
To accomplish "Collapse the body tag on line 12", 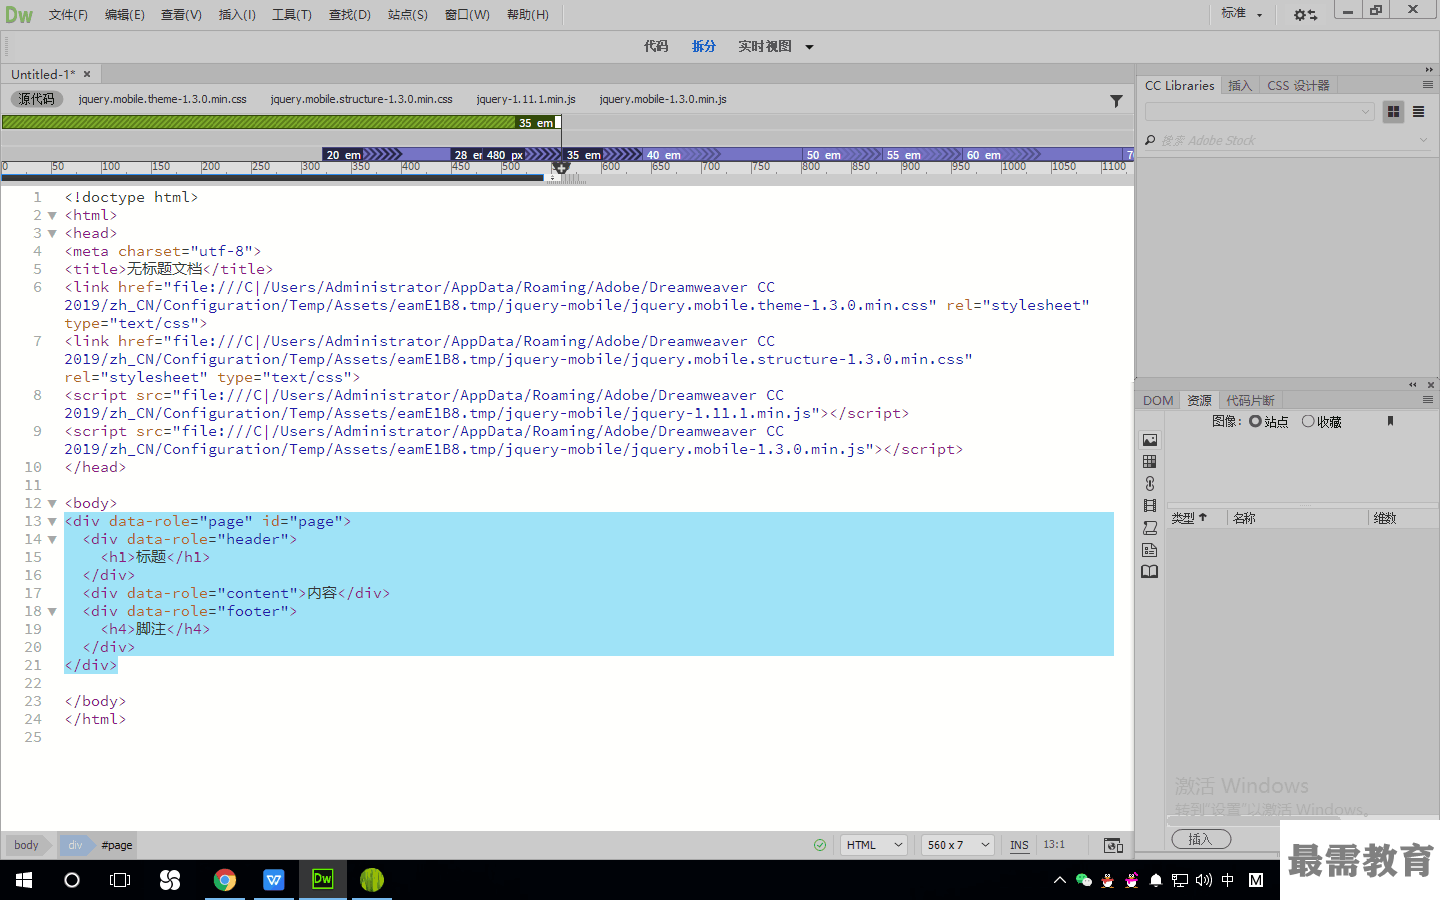I will (x=52, y=504).
